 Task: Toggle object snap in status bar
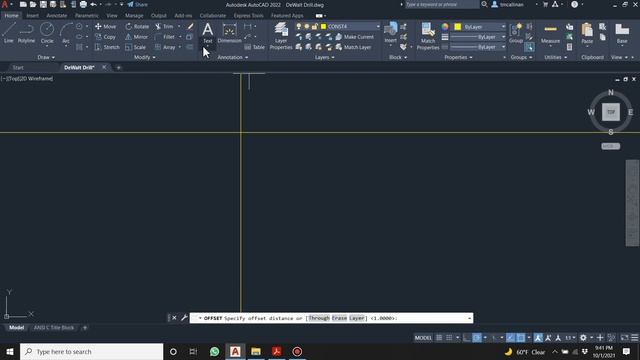click(521, 338)
